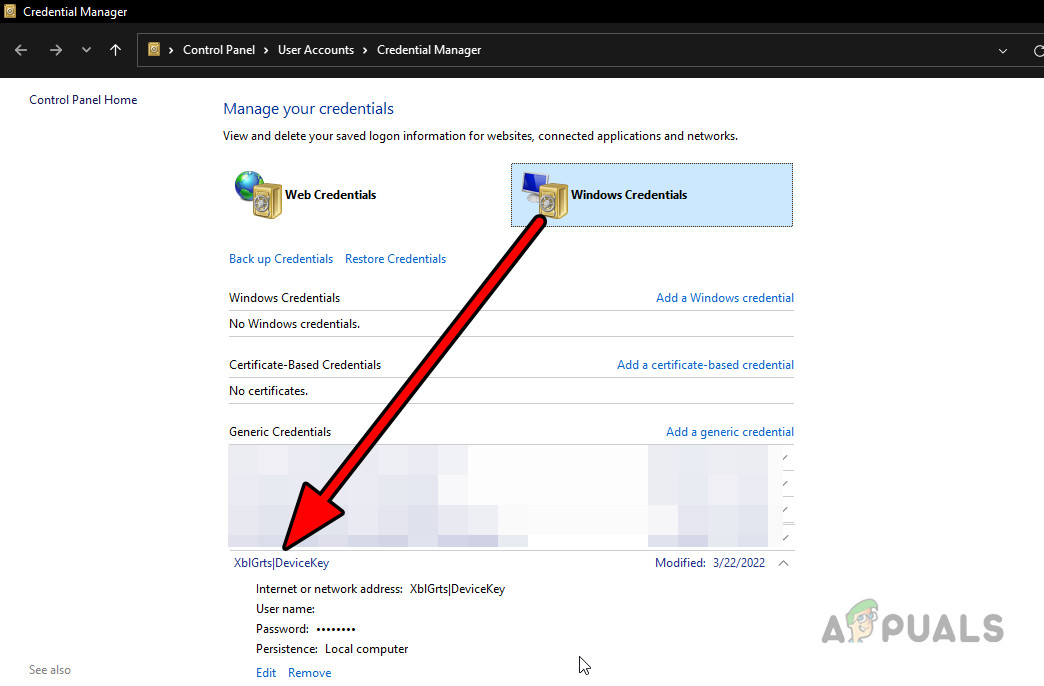Click Add a Windows credential
The image size is (1044, 686).
click(725, 297)
